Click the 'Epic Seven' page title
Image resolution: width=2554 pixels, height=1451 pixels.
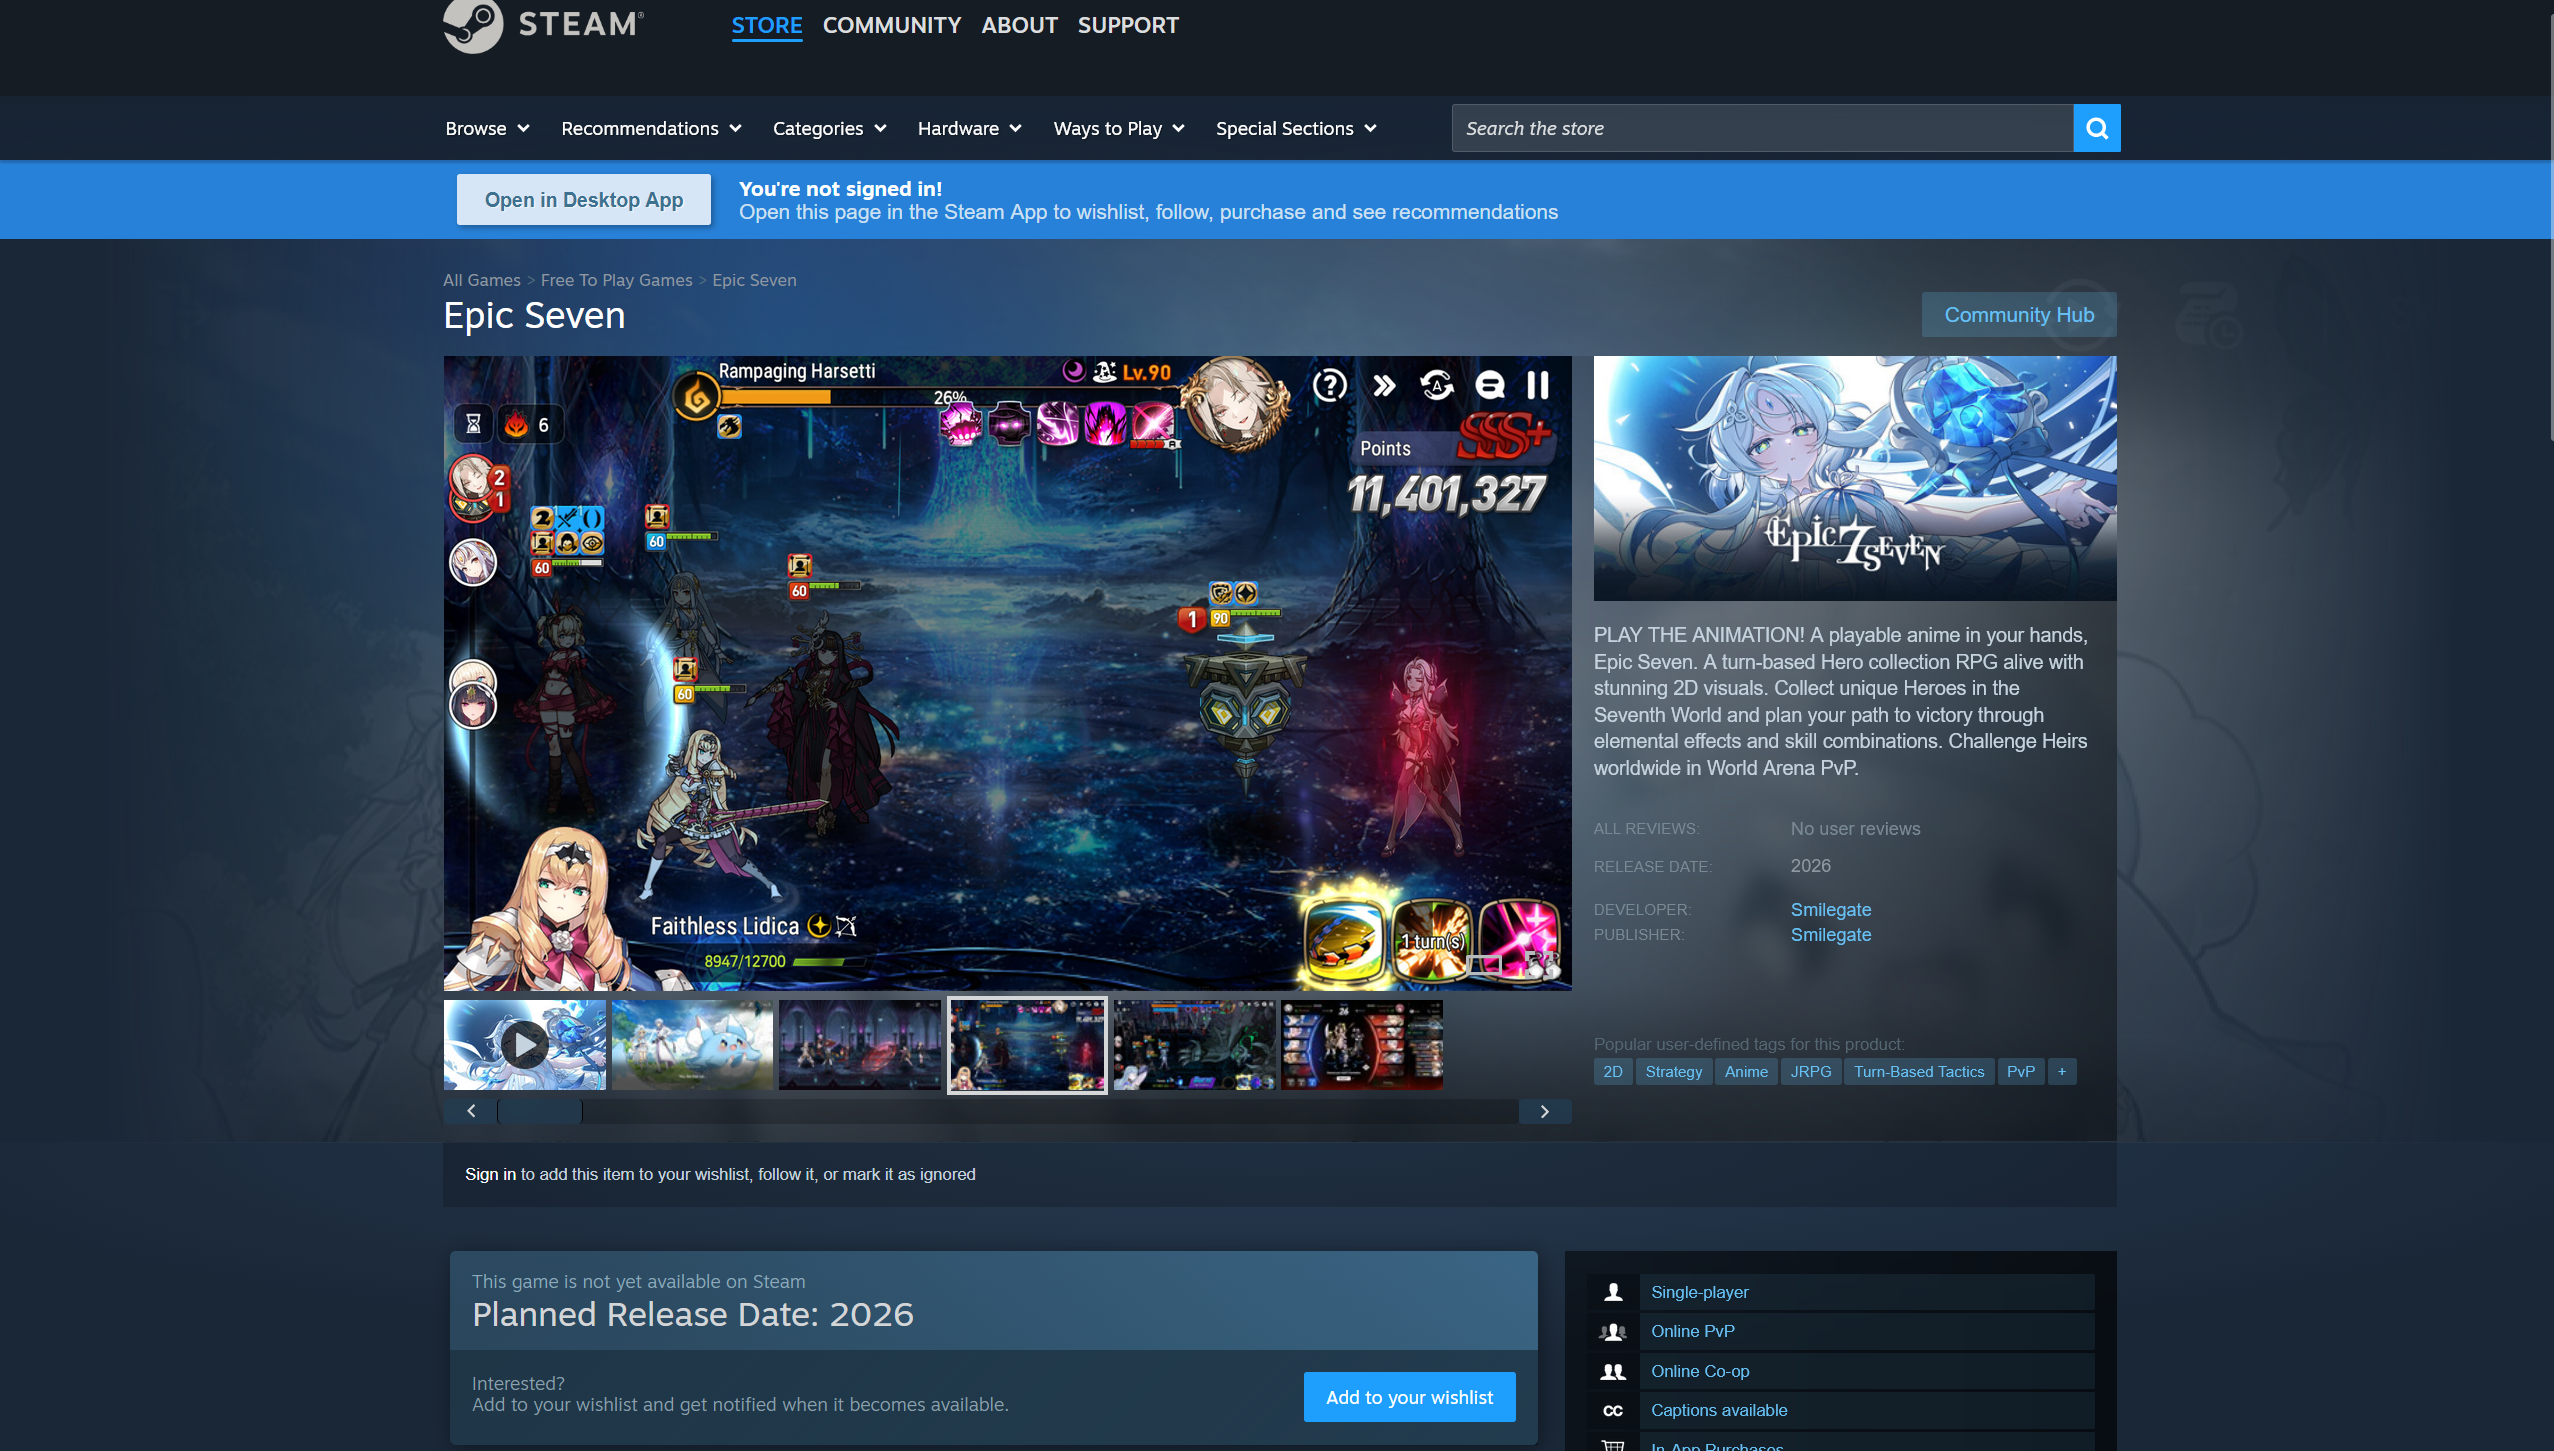click(534, 315)
